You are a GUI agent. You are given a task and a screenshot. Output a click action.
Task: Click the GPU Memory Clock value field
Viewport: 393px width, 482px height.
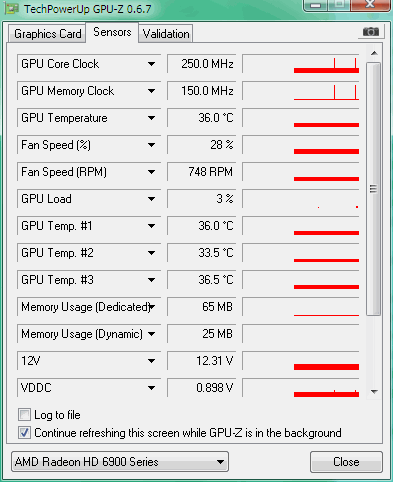click(x=202, y=91)
